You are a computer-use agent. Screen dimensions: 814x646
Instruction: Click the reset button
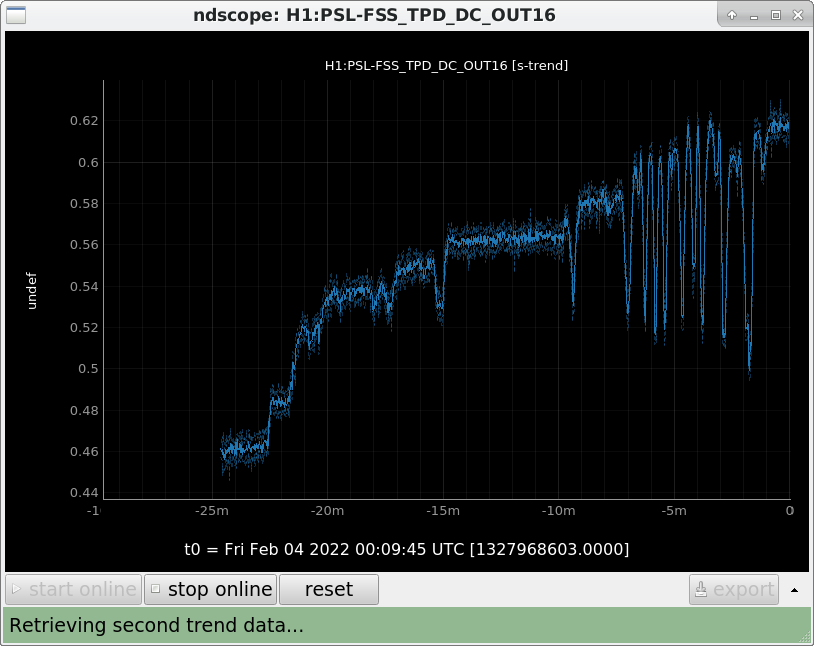pos(329,589)
